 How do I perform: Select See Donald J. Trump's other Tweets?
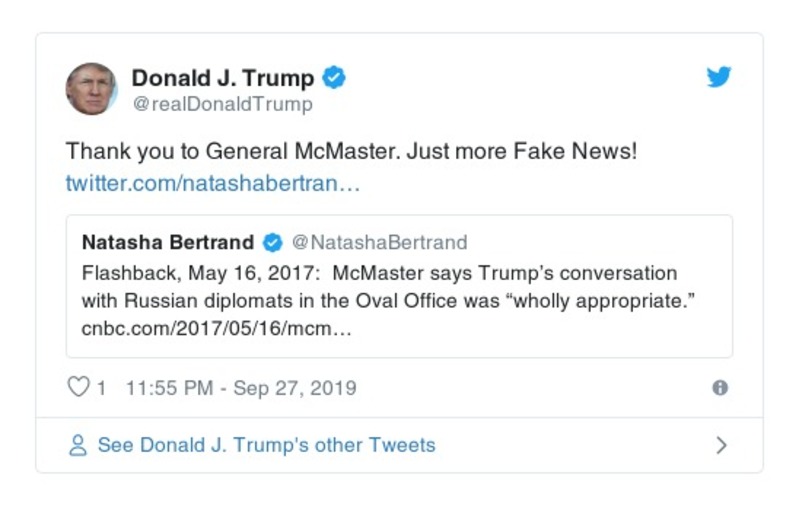266,445
